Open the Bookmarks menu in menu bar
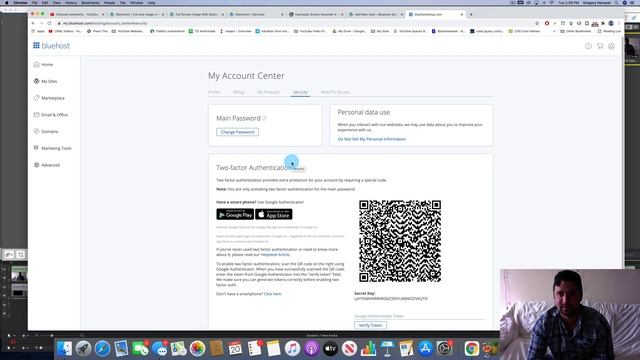The image size is (640, 360). [x=90, y=2]
